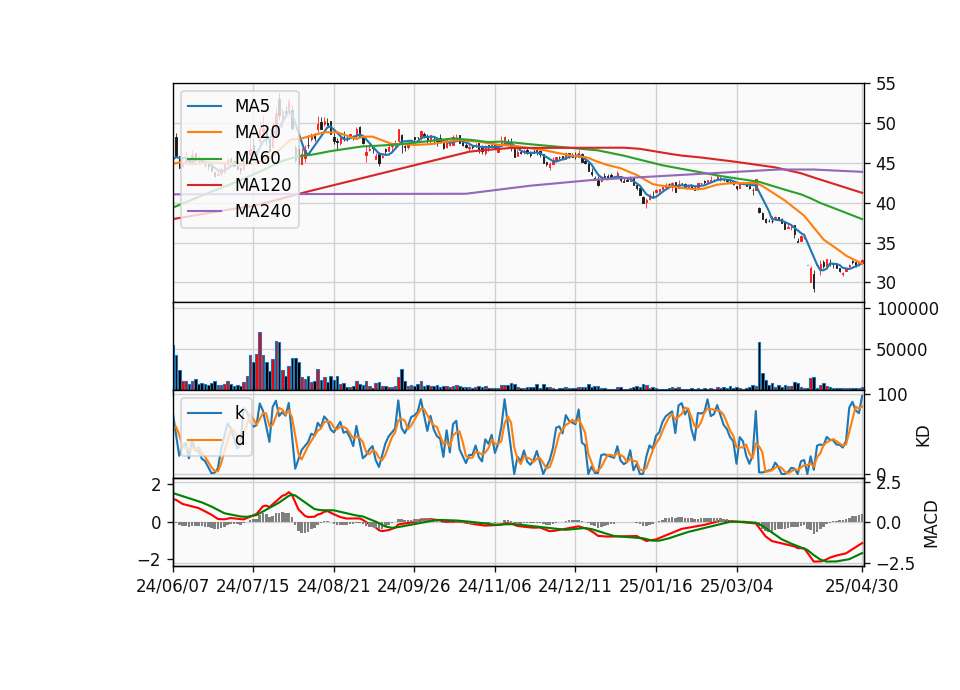Click the price axis value 45

pos(886,164)
